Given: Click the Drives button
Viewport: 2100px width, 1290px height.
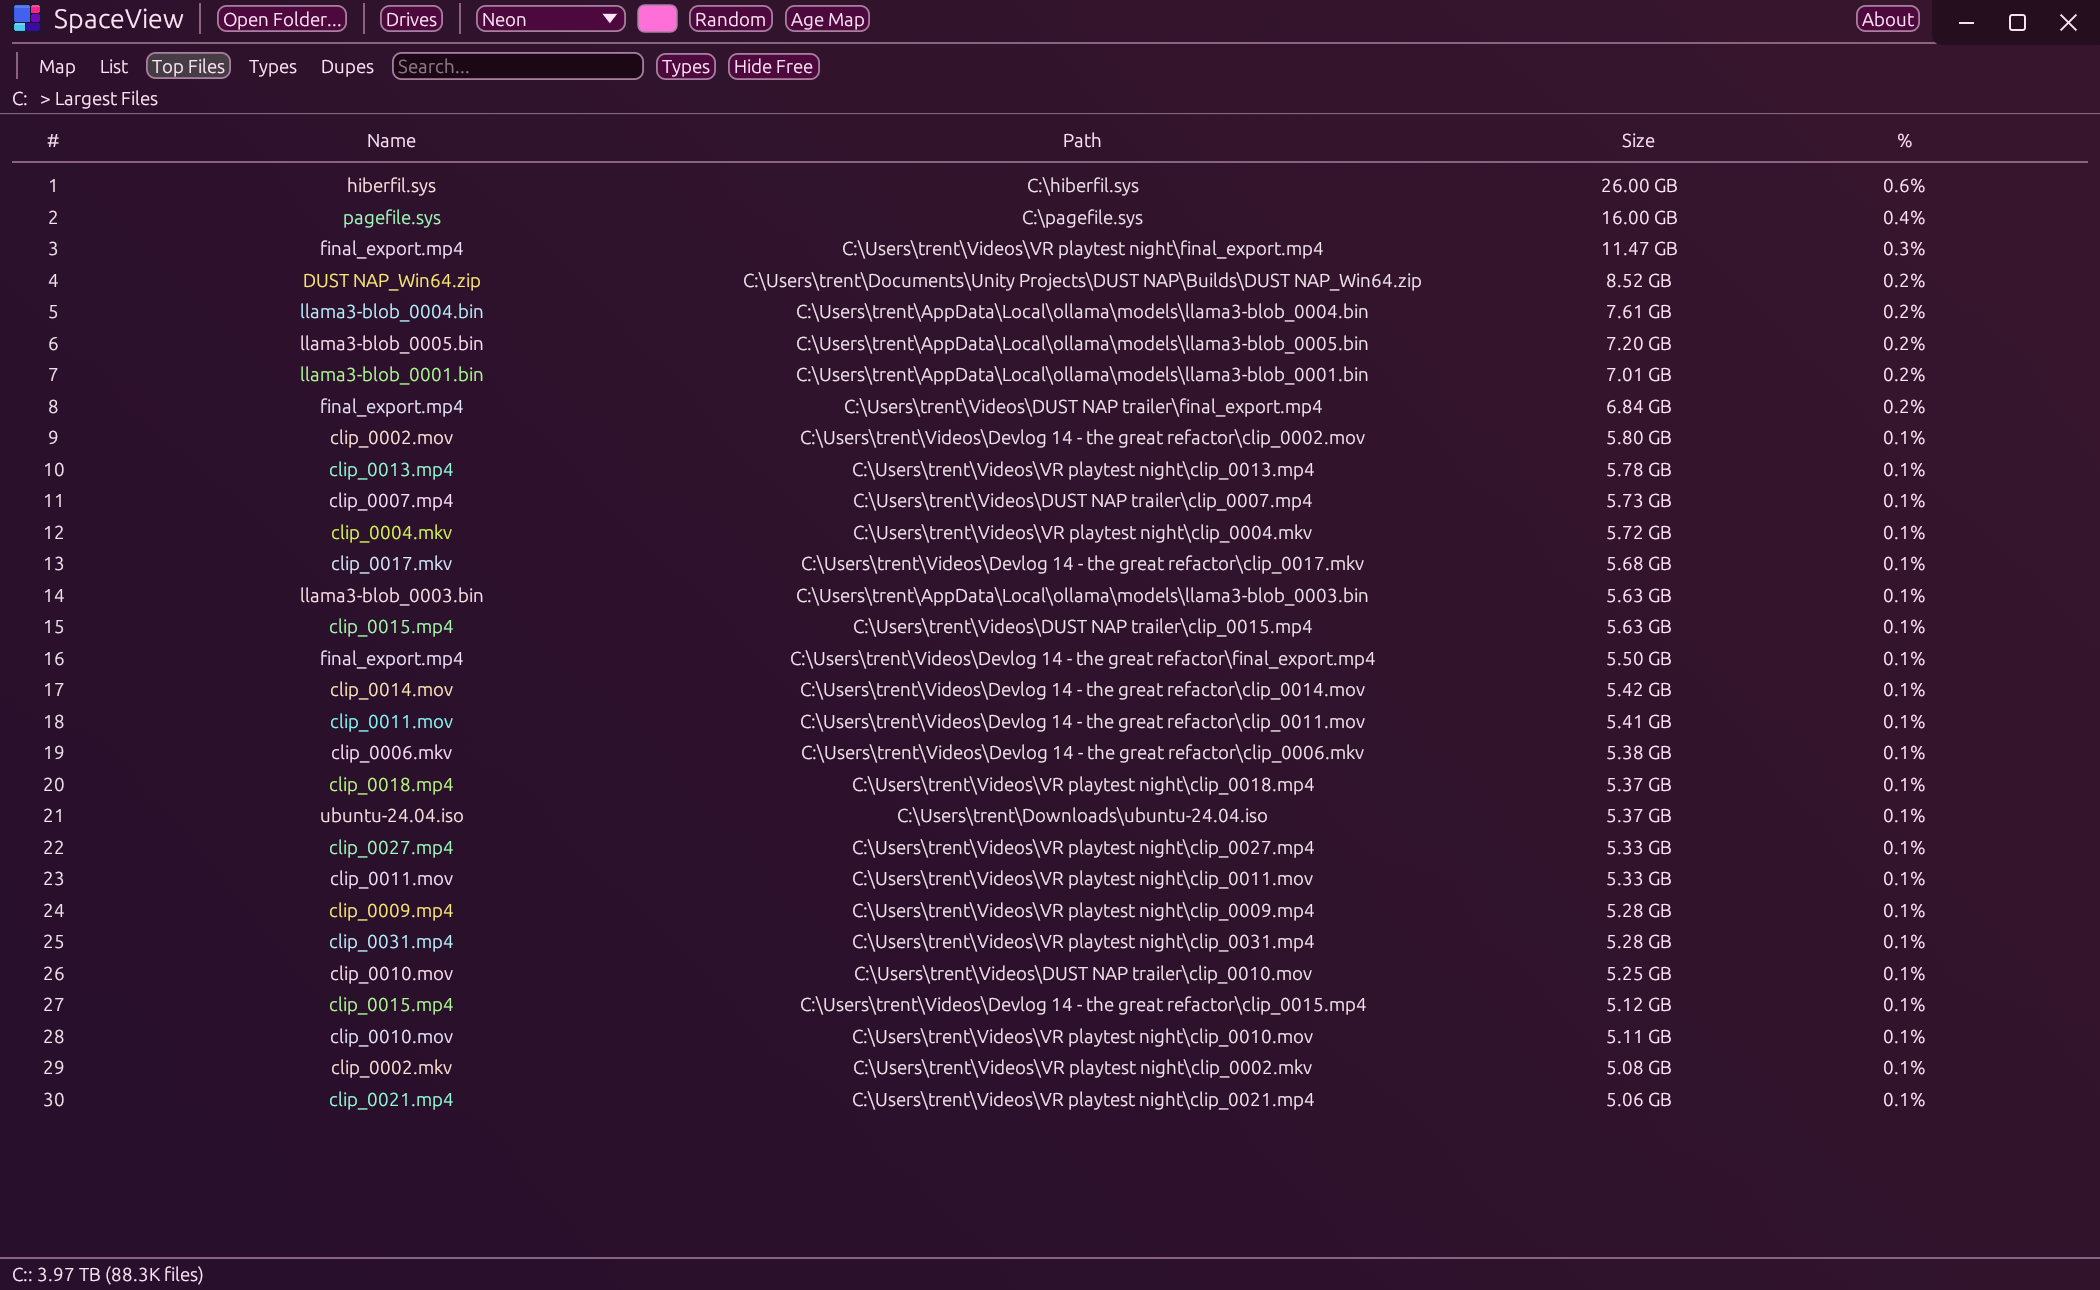Looking at the screenshot, I should (411, 19).
